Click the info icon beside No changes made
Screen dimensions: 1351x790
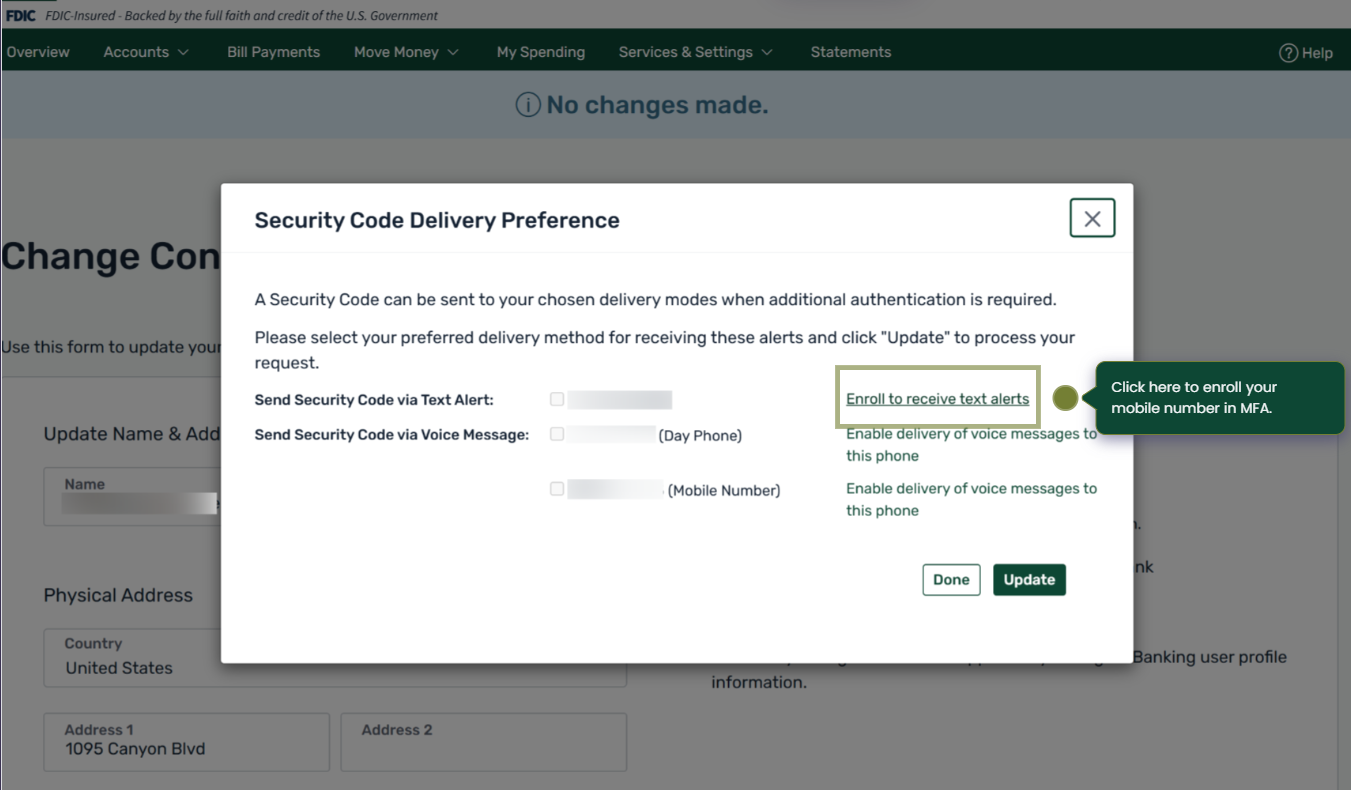[528, 105]
